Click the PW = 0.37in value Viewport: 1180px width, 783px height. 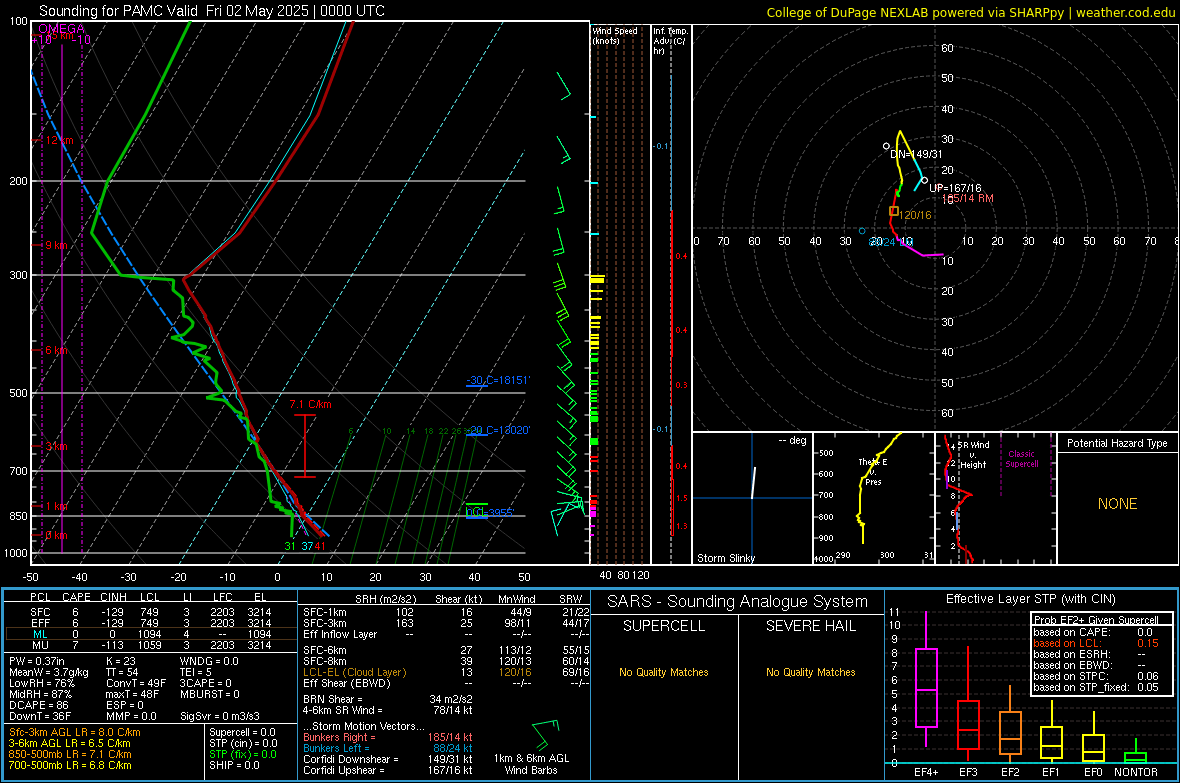click(x=37, y=661)
